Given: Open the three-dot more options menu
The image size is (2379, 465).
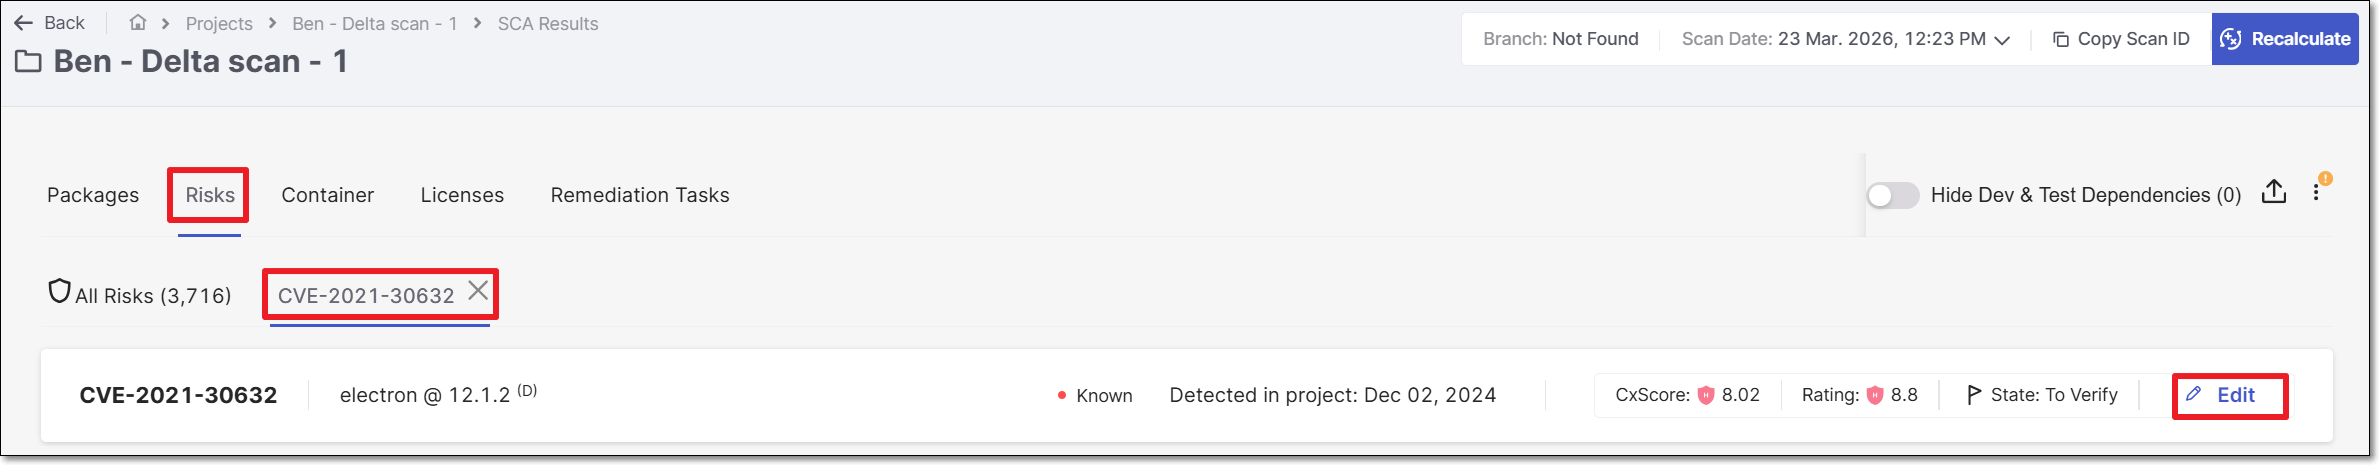Looking at the screenshot, I should 2316,193.
